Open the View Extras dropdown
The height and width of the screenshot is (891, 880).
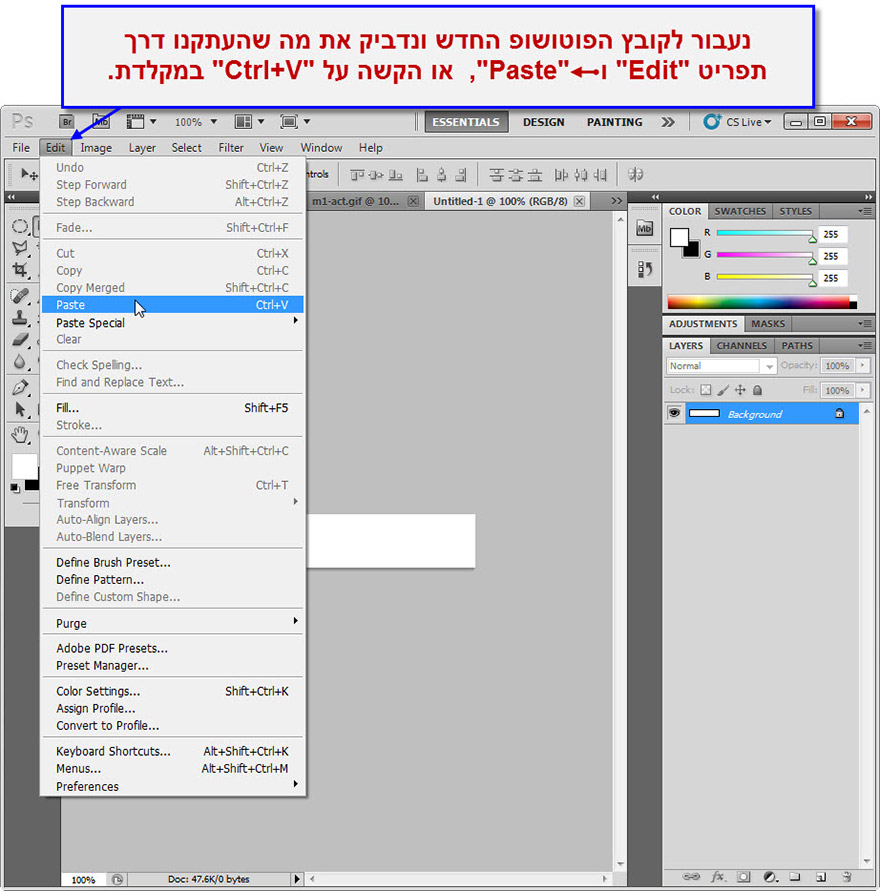[x=141, y=122]
